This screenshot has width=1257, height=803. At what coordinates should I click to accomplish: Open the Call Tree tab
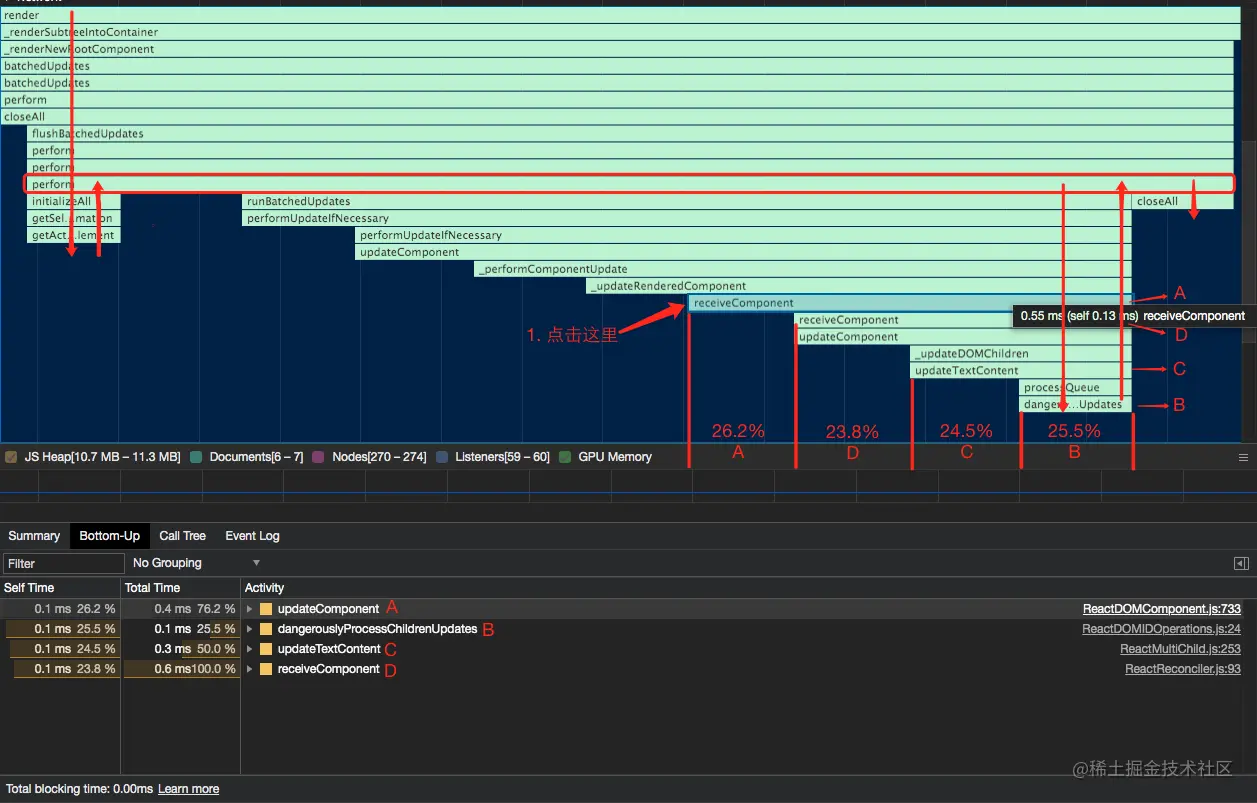182,536
